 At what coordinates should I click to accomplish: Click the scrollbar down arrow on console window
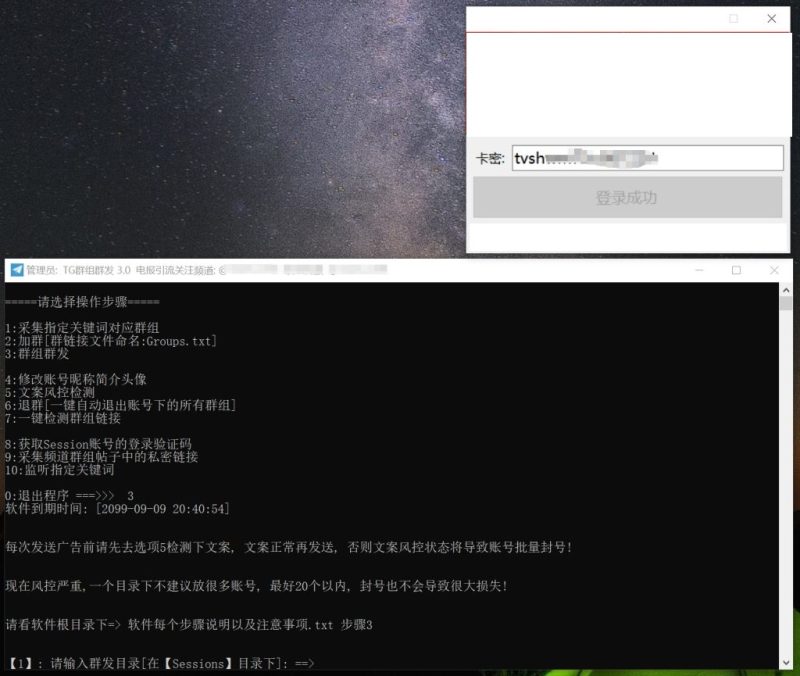point(784,660)
